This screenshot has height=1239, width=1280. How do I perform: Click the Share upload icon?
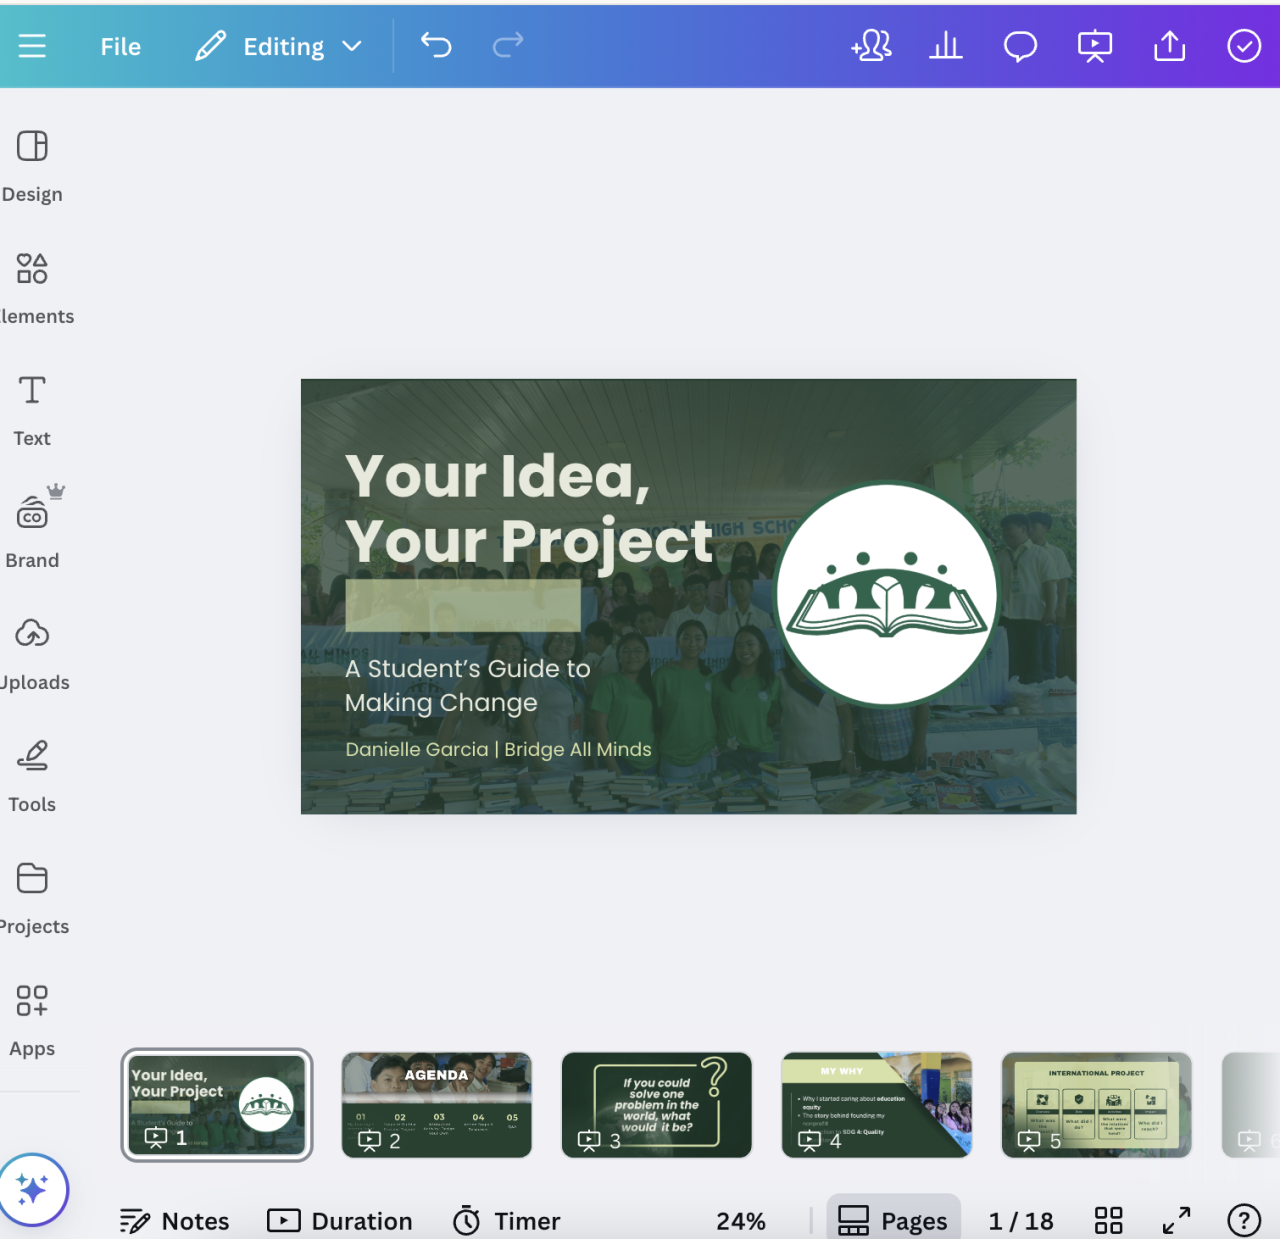pos(1169,46)
